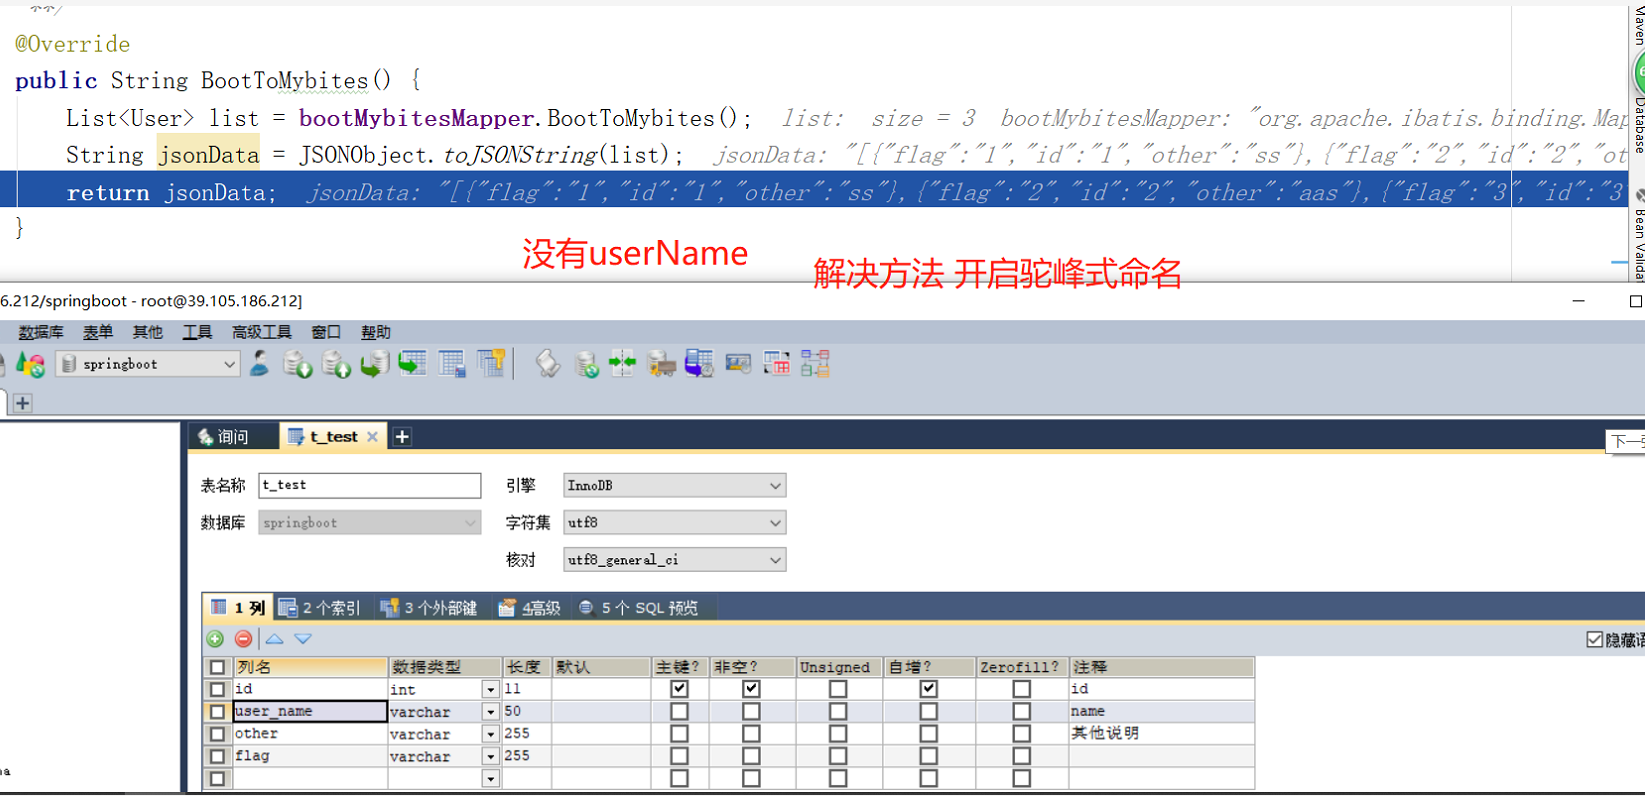This screenshot has width=1645, height=796.
Task: Open the user manager person icon
Action: coord(259,364)
